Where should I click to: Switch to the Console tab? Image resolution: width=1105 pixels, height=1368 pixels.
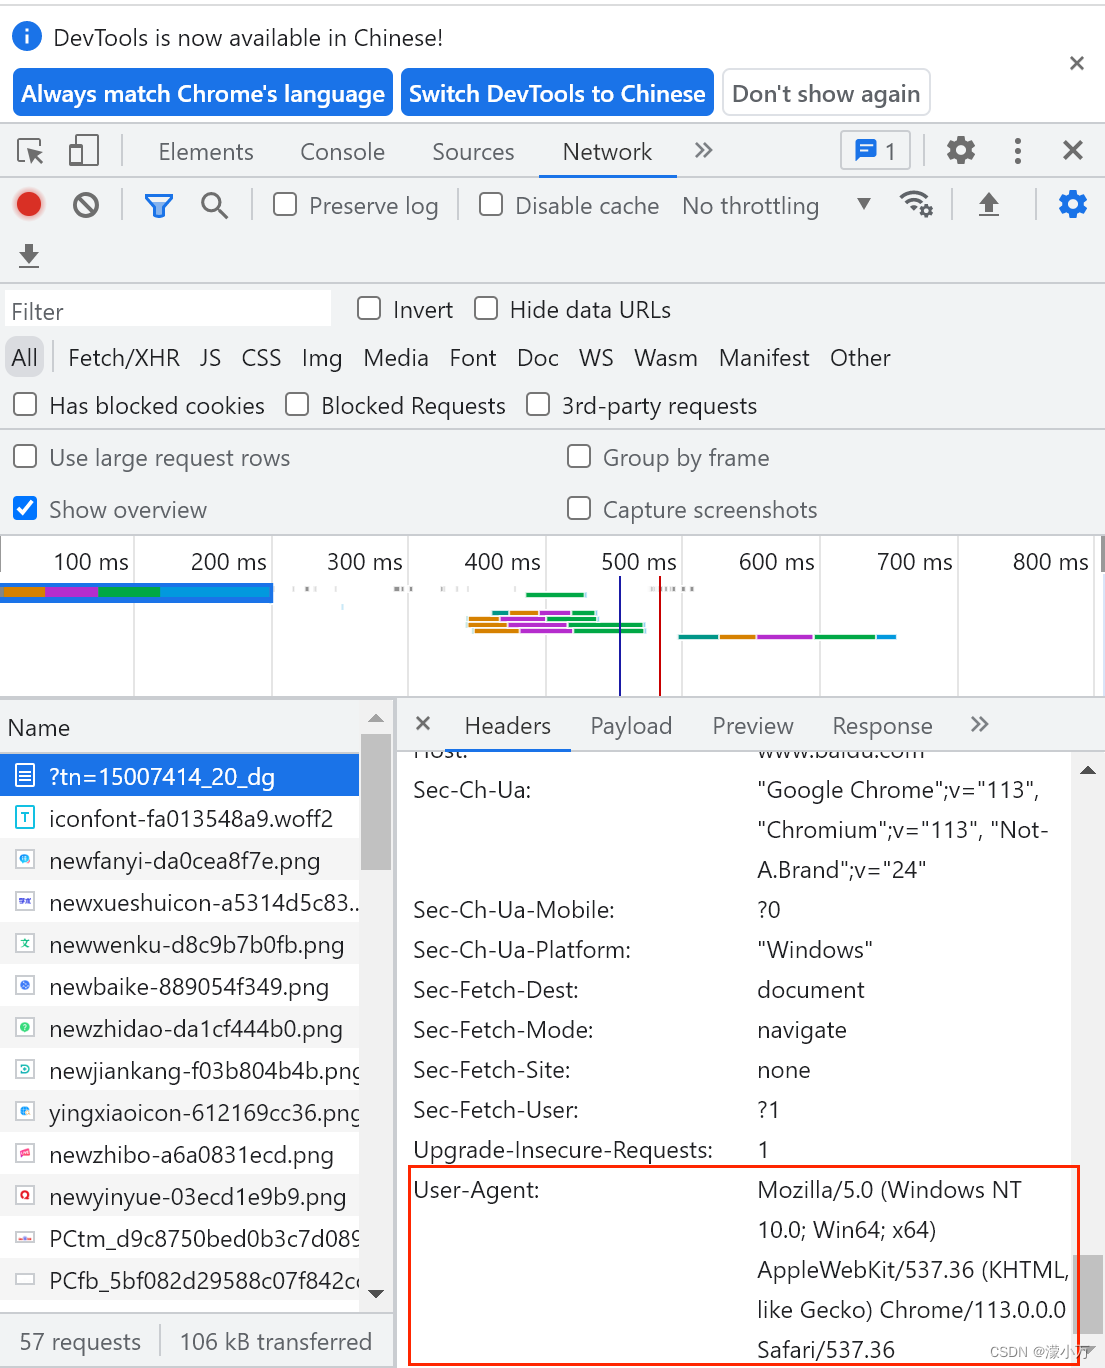pos(343,152)
